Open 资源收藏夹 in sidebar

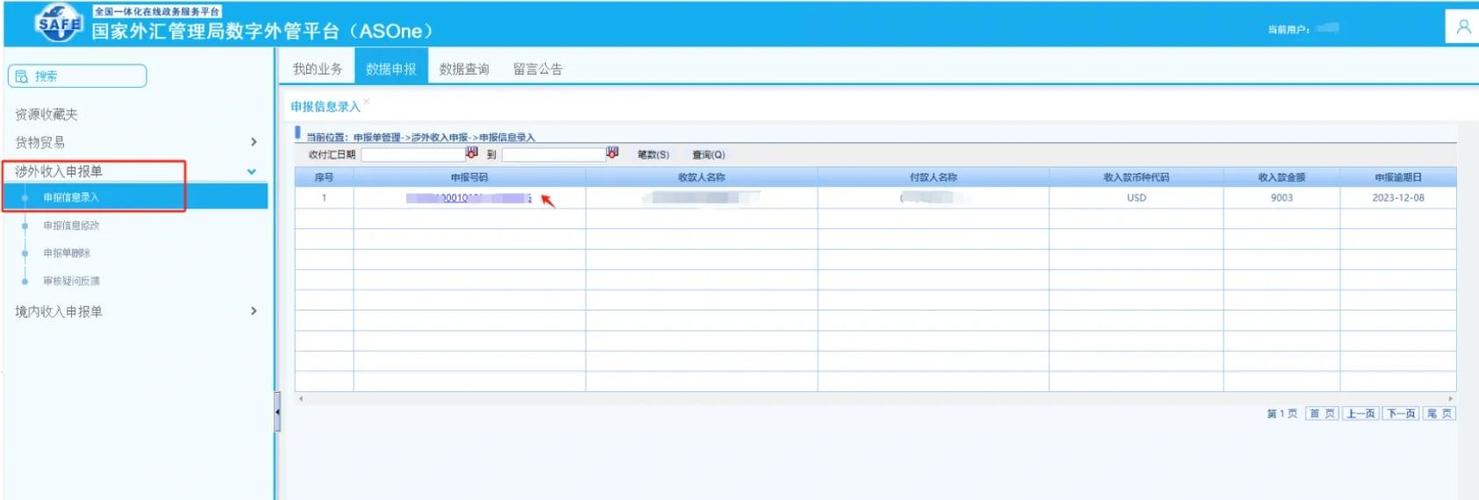[46, 115]
